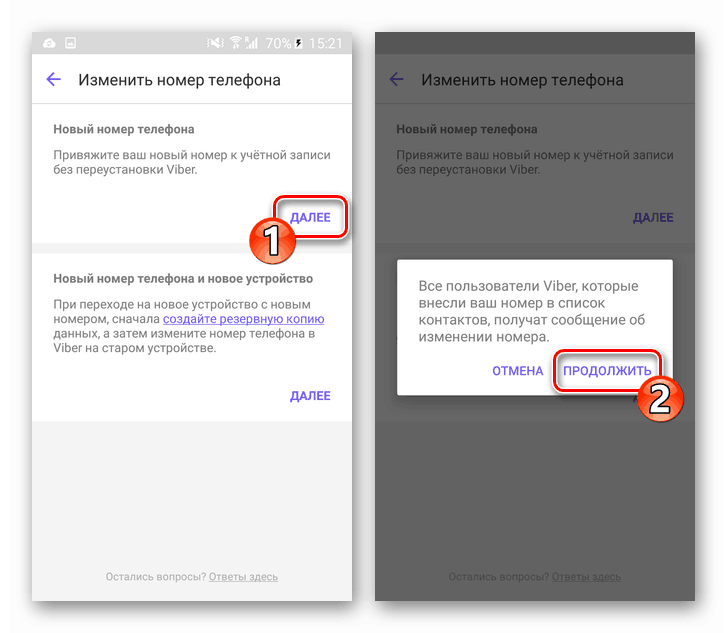Tap Изменить номер телефона title on left
The width and height of the screenshot is (727, 633).
point(179,80)
